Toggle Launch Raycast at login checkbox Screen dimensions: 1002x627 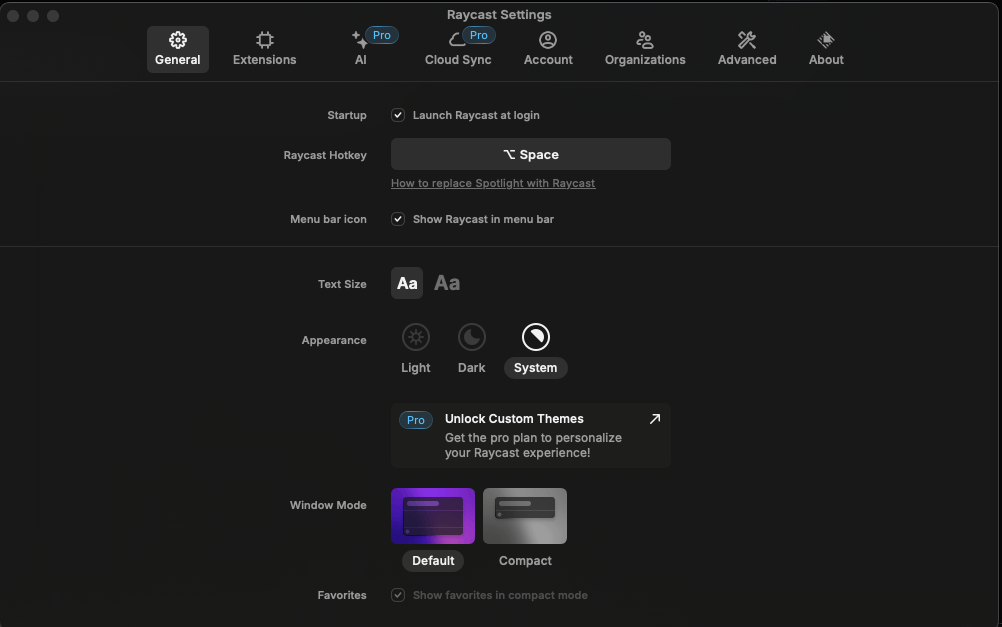point(397,115)
